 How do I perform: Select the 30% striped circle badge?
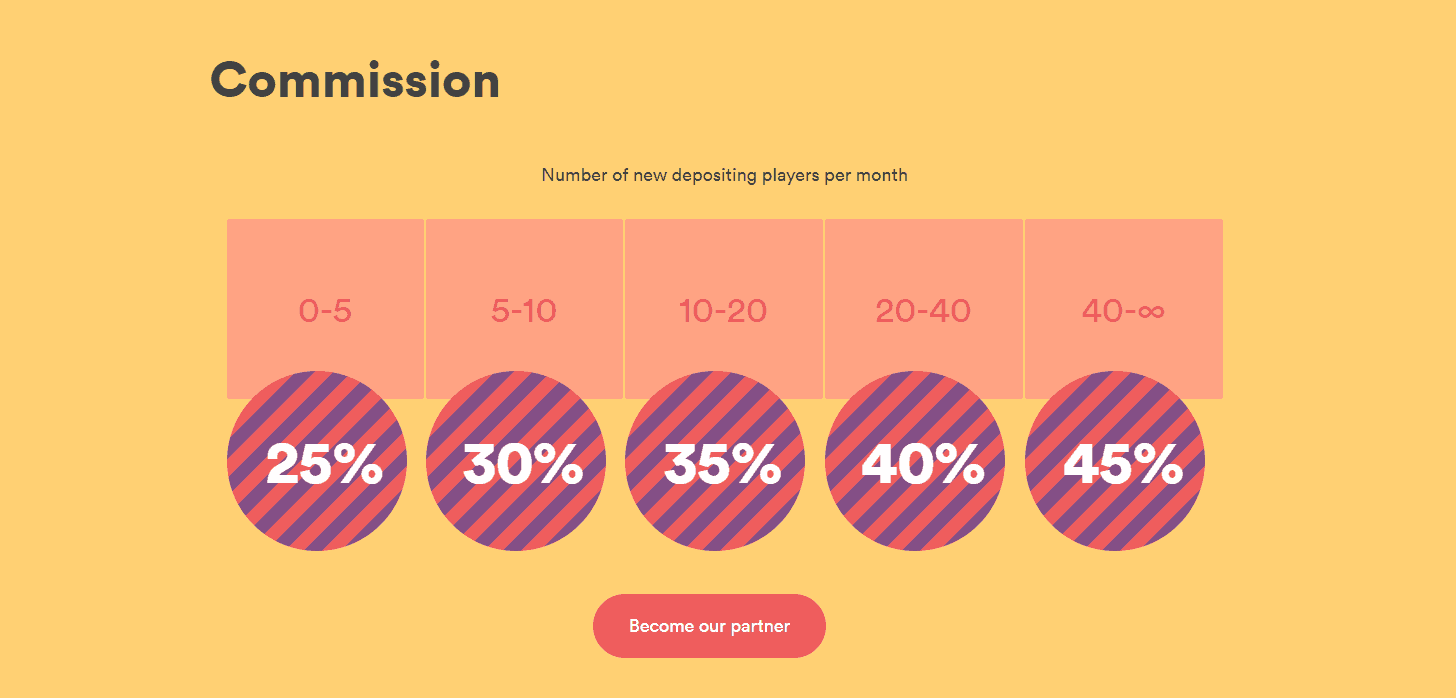tap(516, 461)
